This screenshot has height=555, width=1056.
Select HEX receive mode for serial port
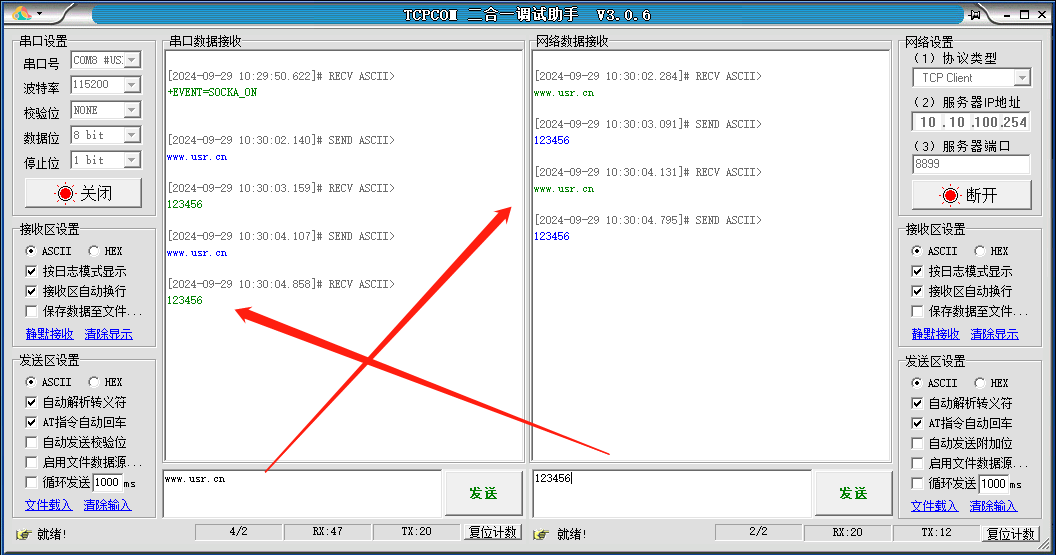click(94, 251)
